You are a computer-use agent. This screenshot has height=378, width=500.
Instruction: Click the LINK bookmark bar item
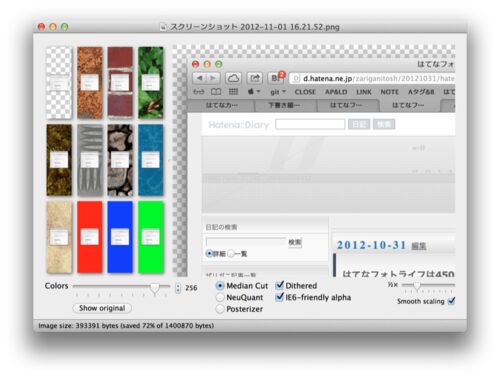pyautogui.click(x=364, y=92)
